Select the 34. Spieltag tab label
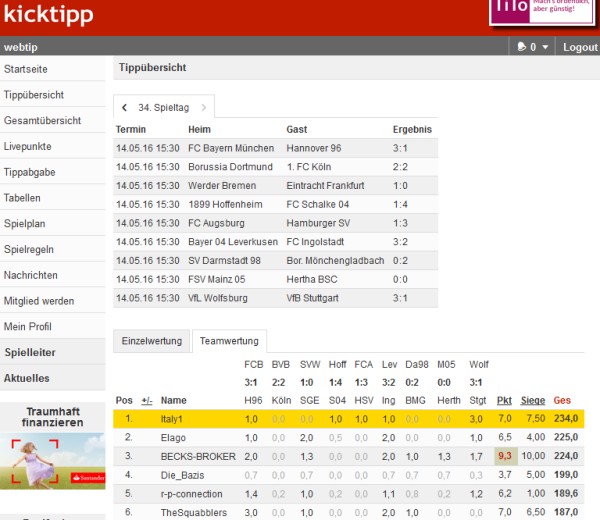600x520 pixels. 164,108
